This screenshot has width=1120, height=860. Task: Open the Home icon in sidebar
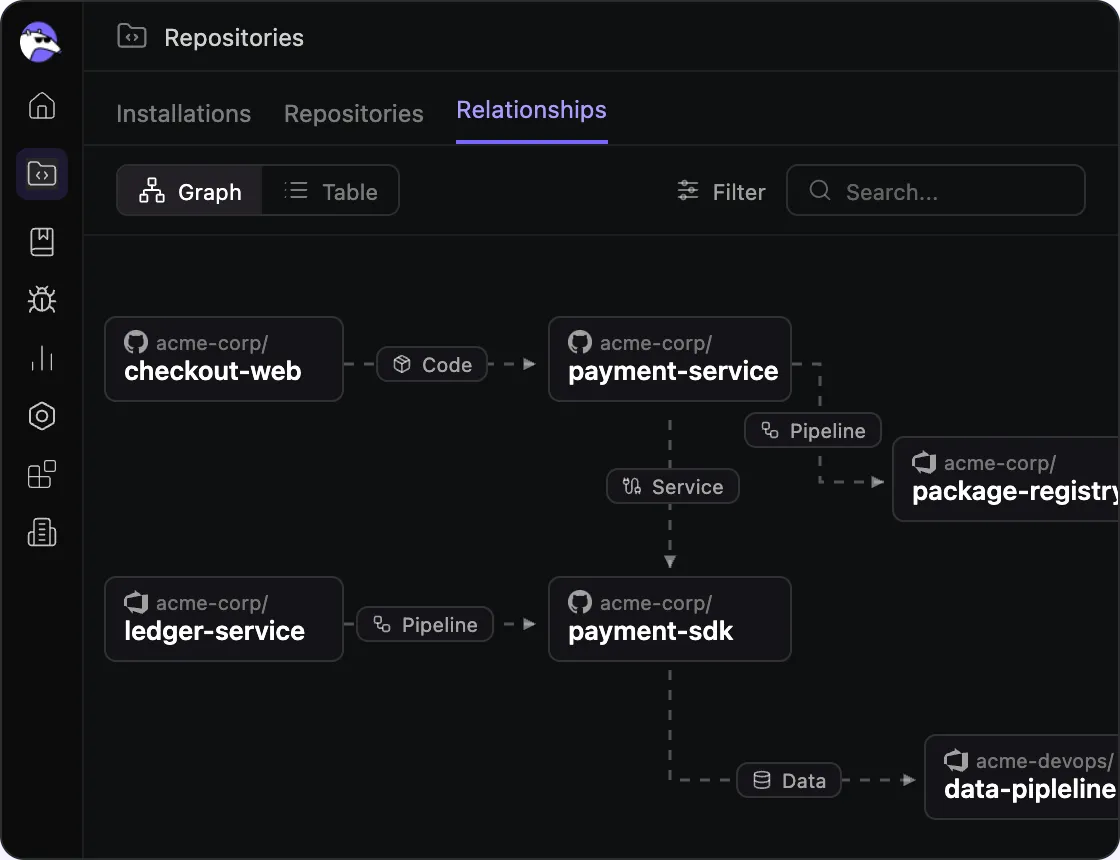tap(42, 106)
